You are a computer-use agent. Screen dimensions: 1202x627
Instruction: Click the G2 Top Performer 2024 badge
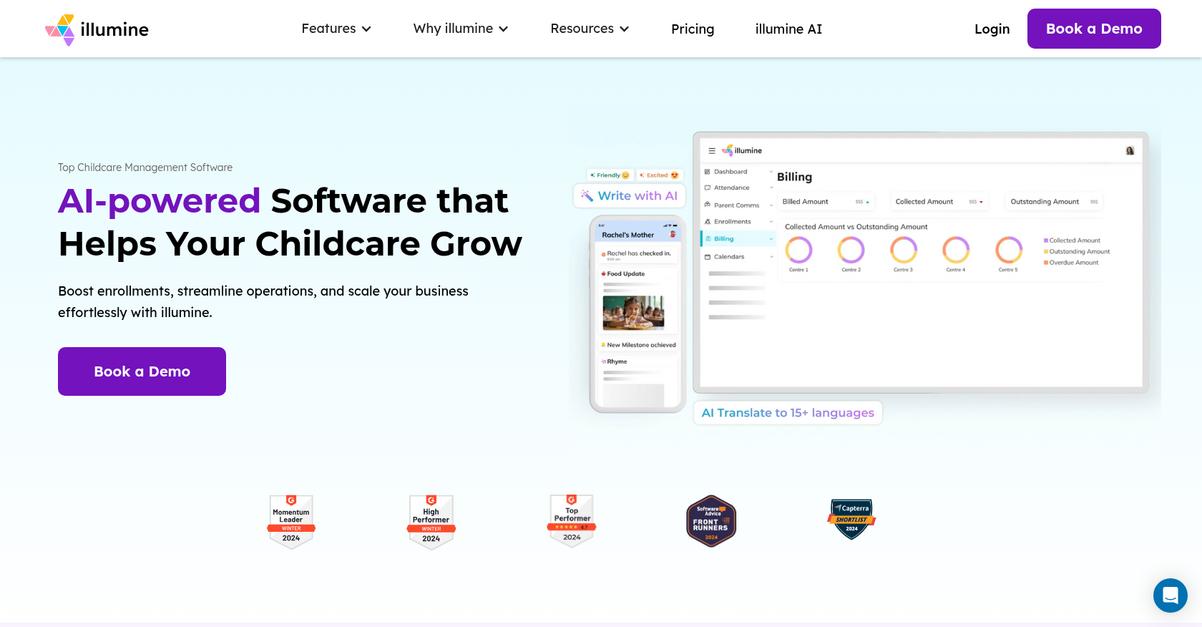(572, 520)
